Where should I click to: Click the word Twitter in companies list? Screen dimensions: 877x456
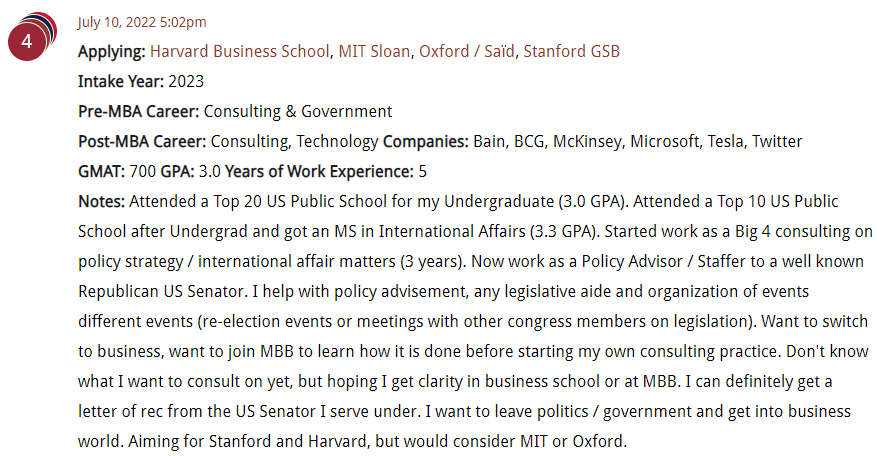777,142
